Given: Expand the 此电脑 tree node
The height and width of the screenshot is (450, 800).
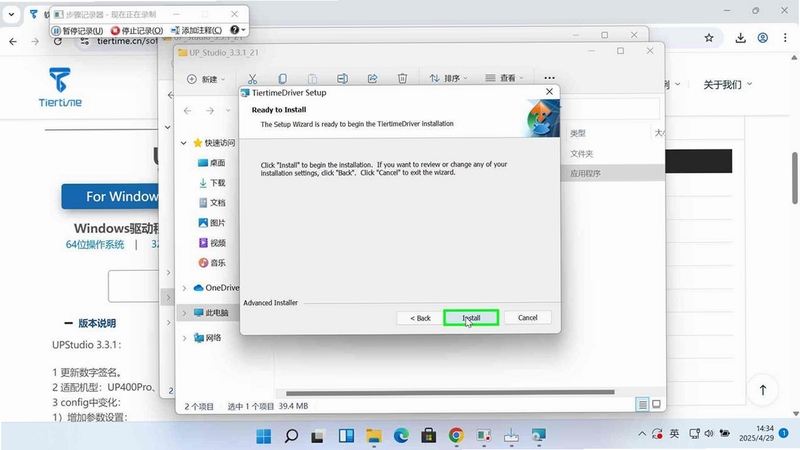Looking at the screenshot, I should 184,313.
